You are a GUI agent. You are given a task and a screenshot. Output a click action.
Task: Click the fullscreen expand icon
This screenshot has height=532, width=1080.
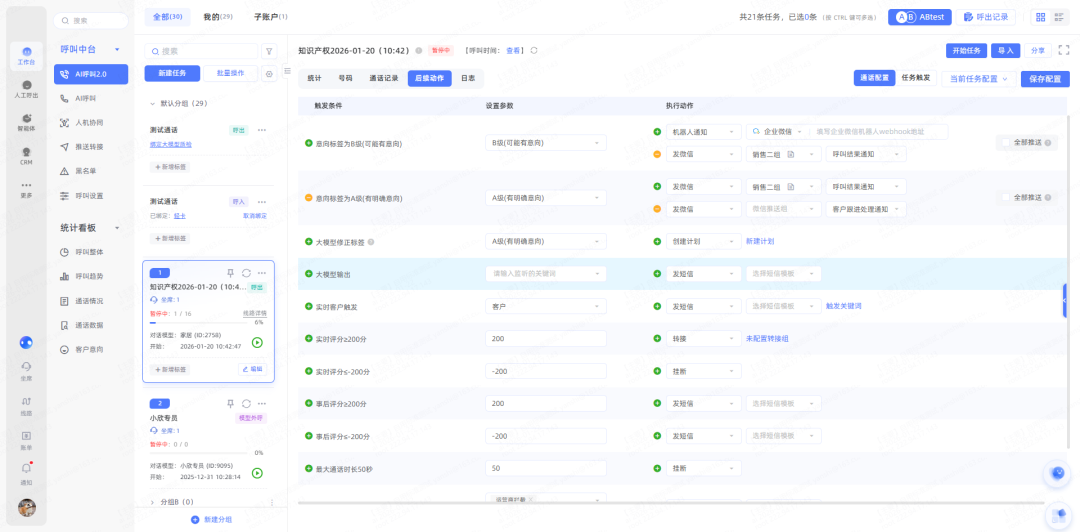click(1064, 50)
